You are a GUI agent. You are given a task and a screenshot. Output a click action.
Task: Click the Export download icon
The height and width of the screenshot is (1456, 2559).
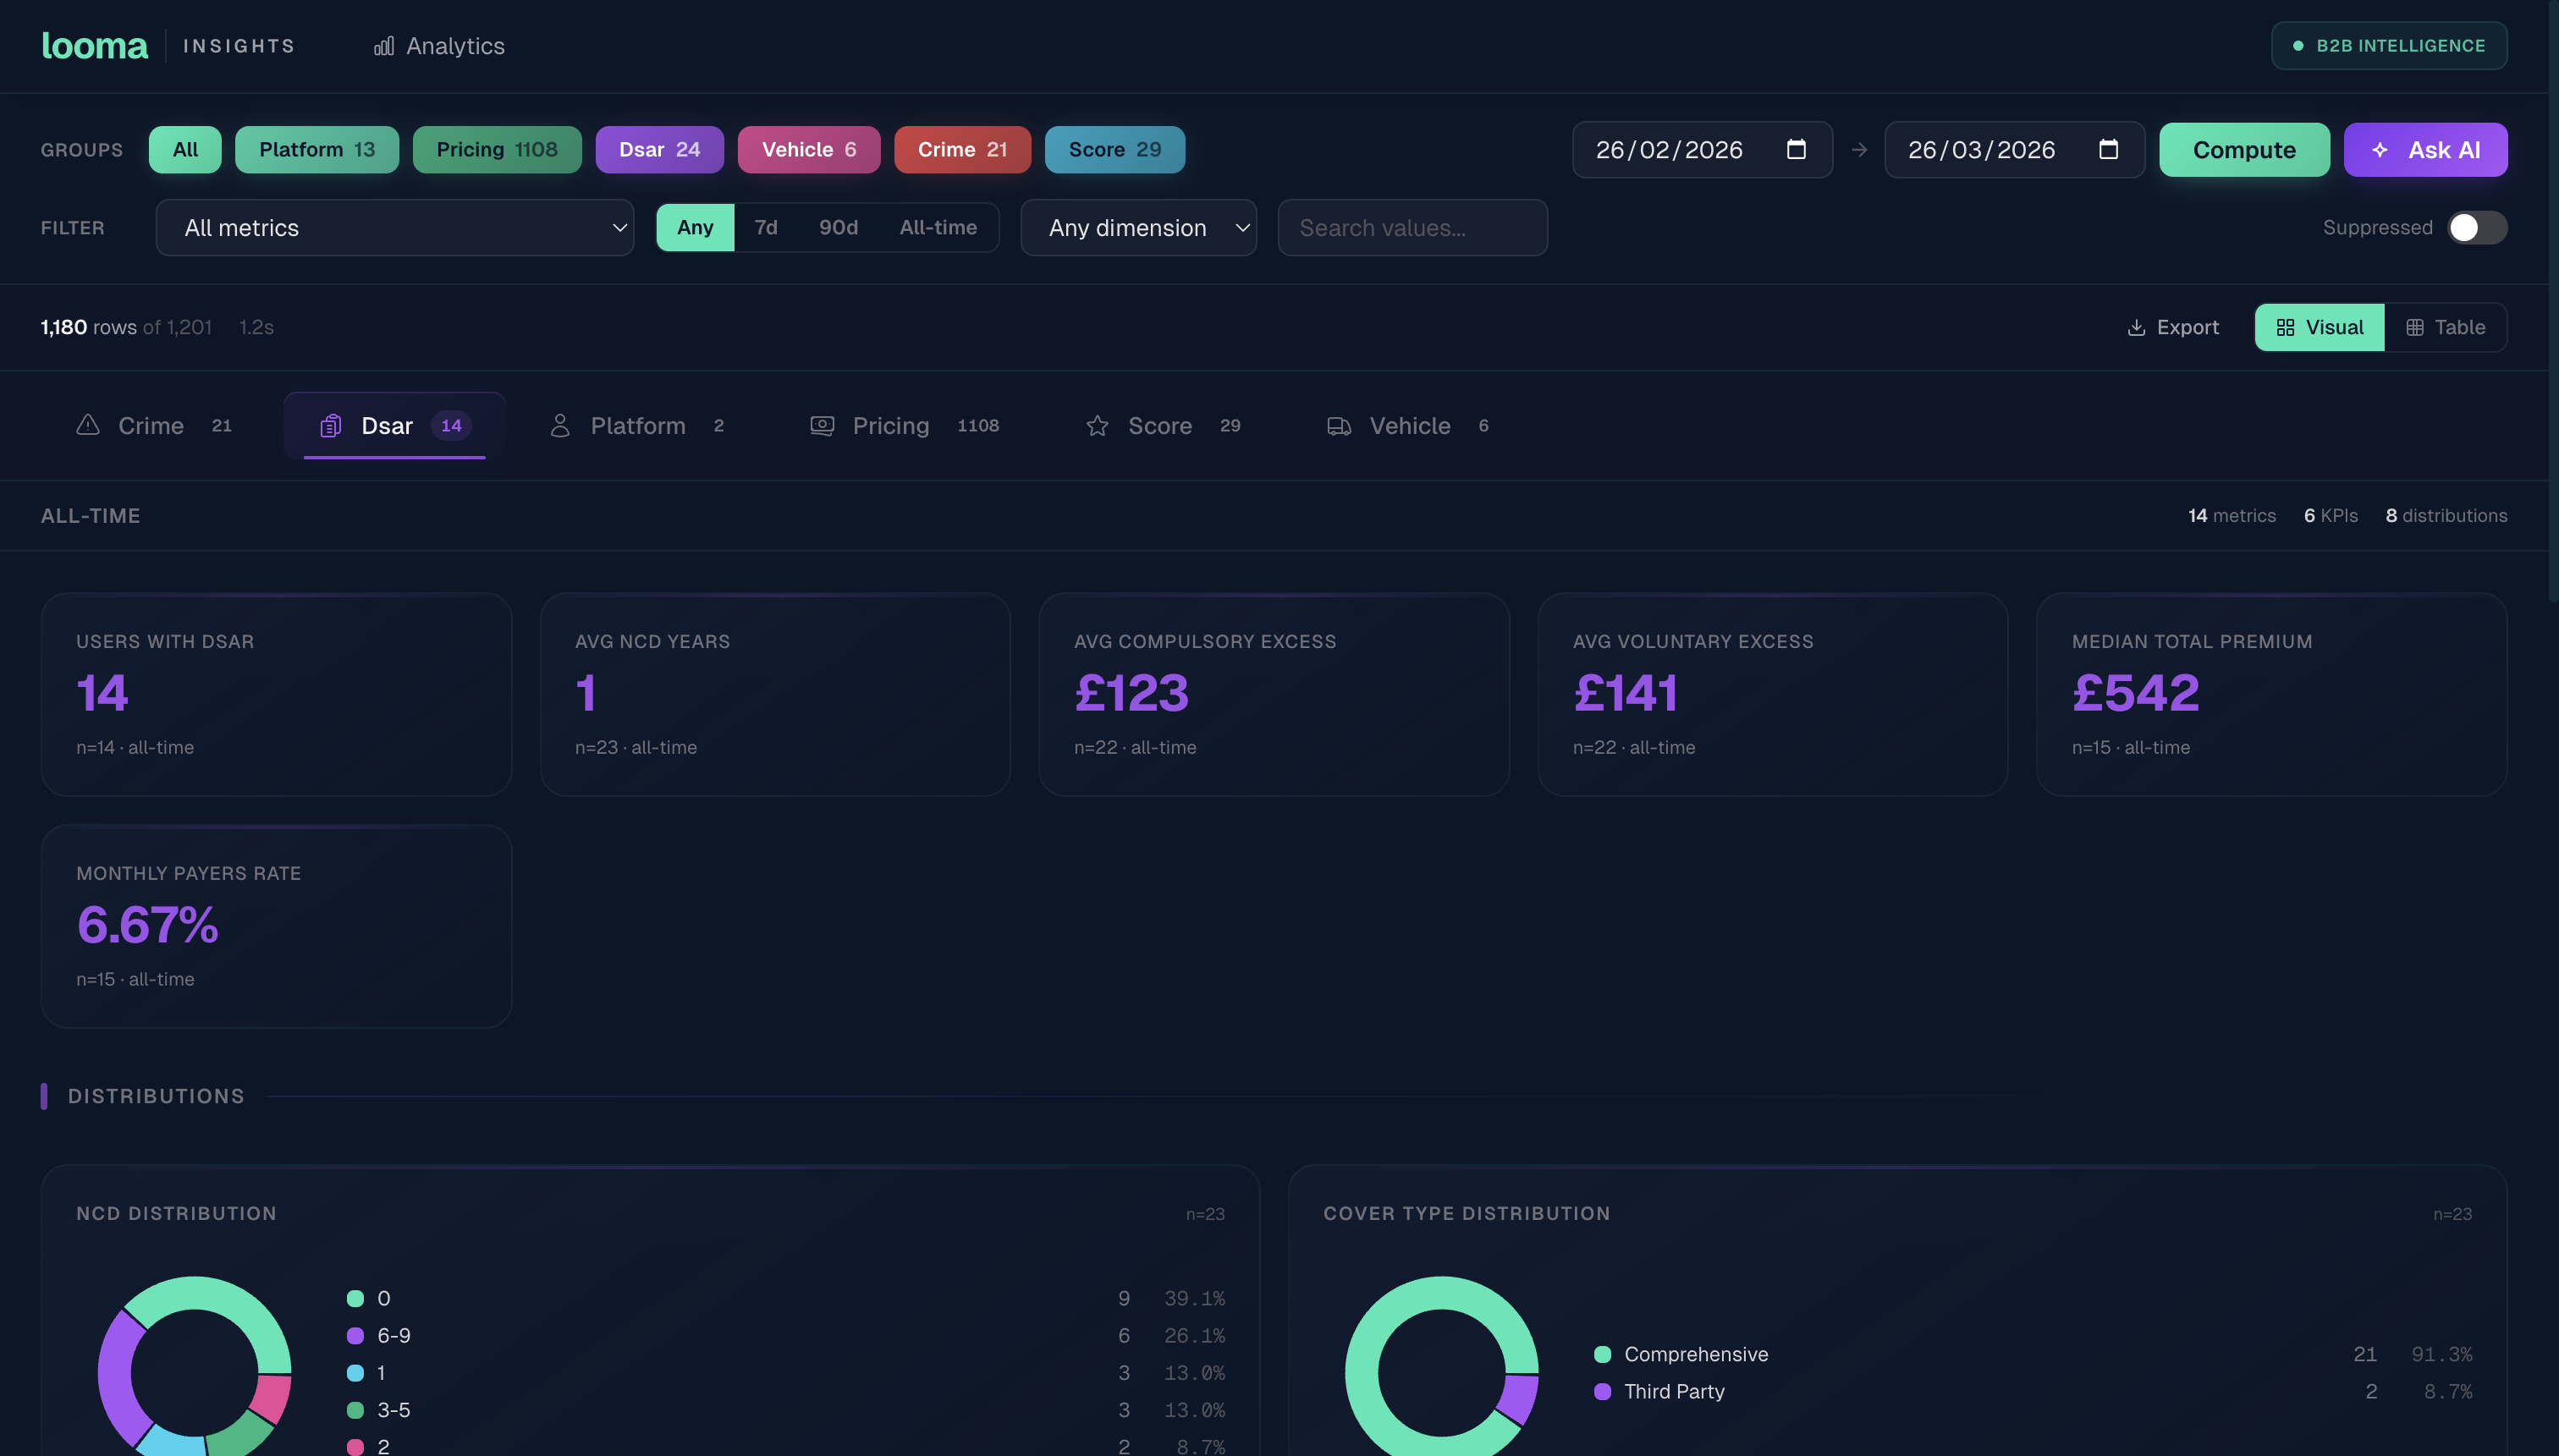[2137, 327]
